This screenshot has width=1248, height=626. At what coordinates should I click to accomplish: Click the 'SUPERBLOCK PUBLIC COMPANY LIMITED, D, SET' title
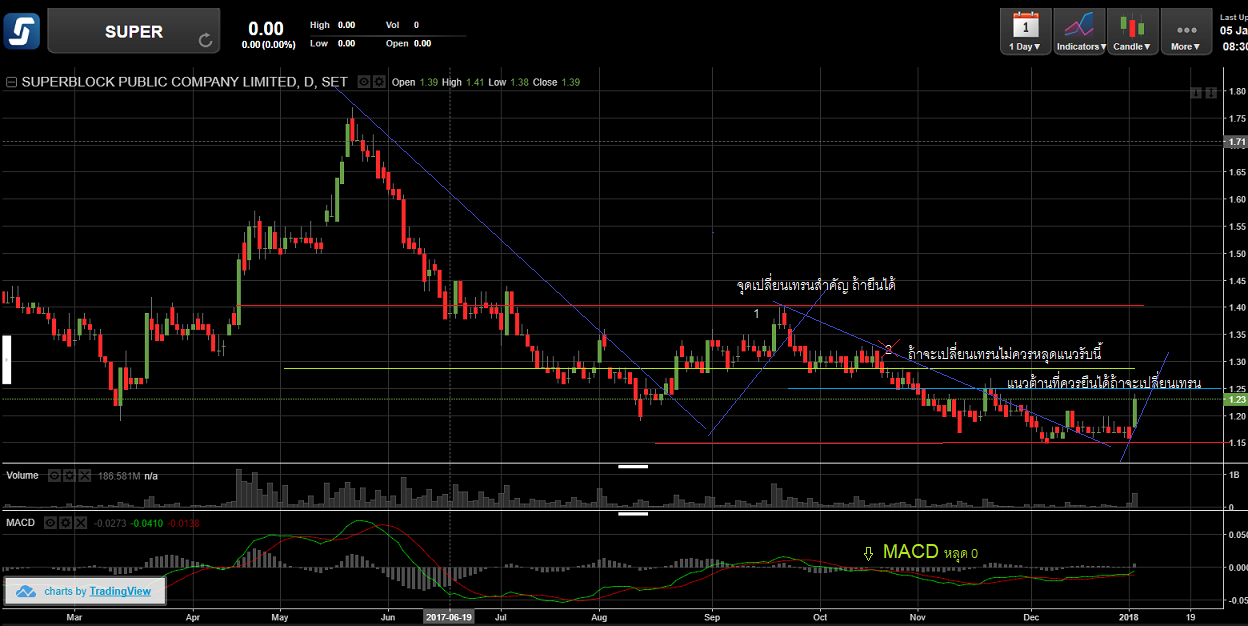184,82
